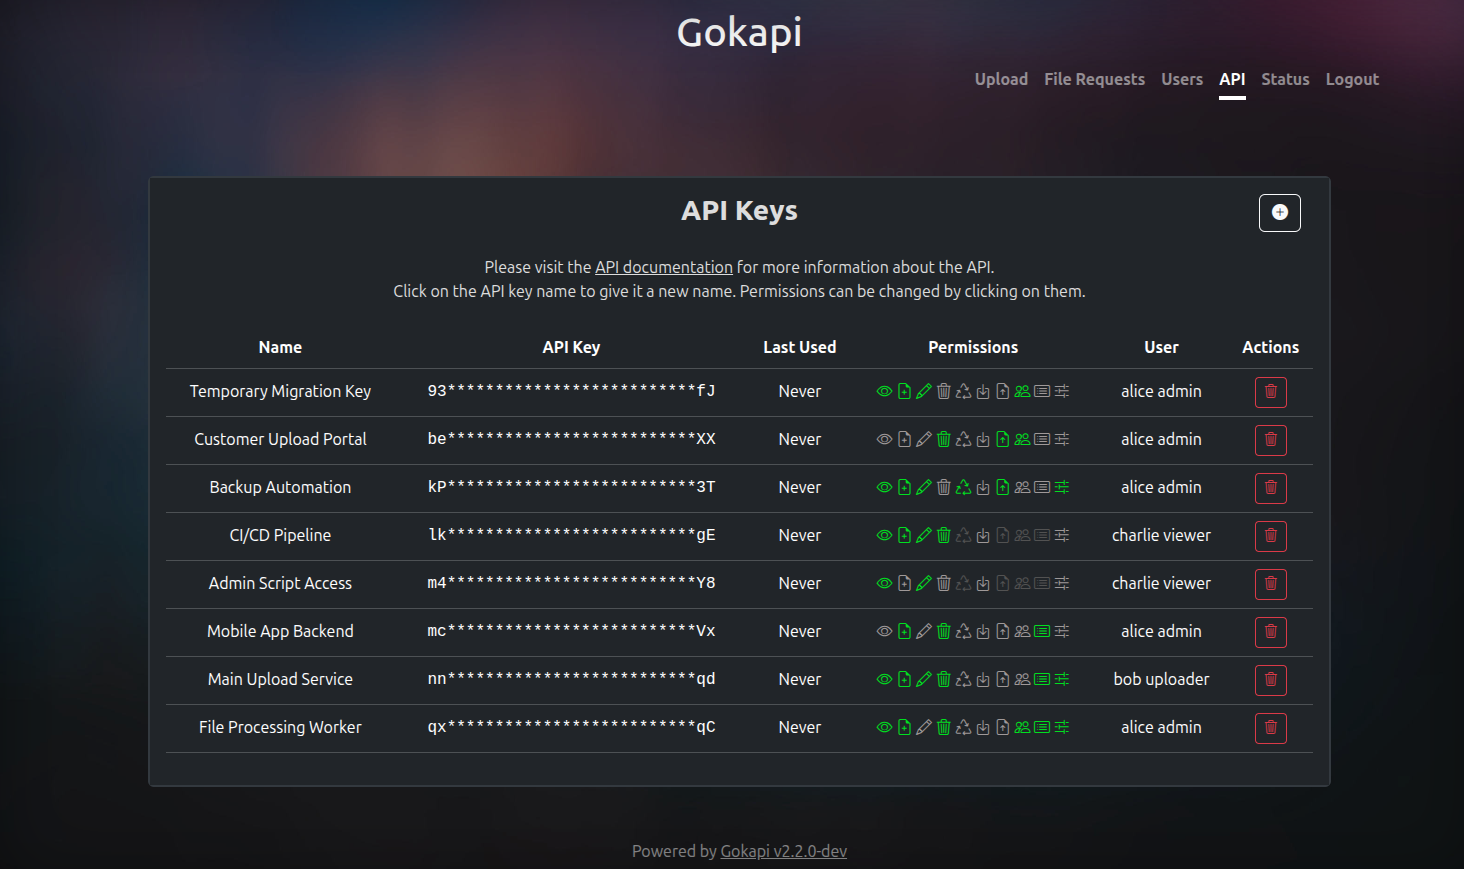
Task: Click the API key starting with 'kP'
Action: click(571, 487)
